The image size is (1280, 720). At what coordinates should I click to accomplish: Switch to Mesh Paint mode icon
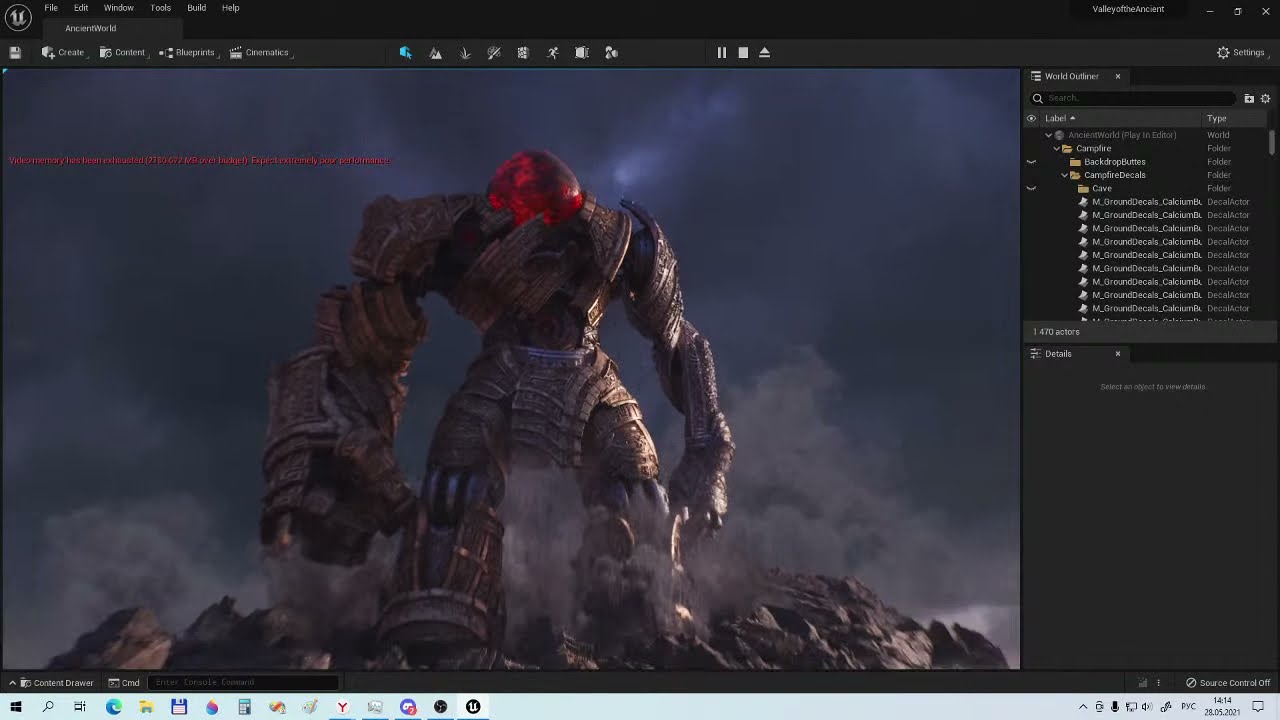pyautogui.click(x=494, y=53)
